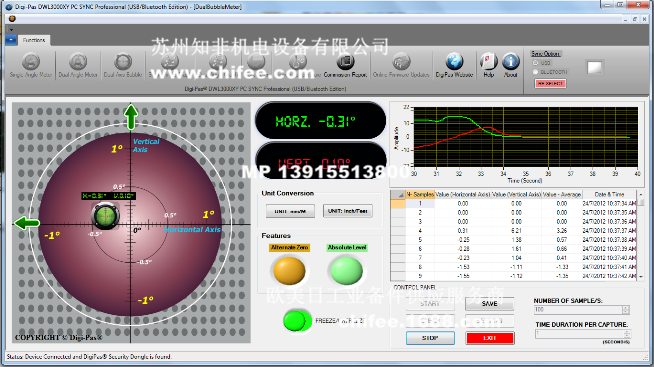This screenshot has width=654, height=367.
Task: Toggle the green Freeze switch
Action: (297, 321)
